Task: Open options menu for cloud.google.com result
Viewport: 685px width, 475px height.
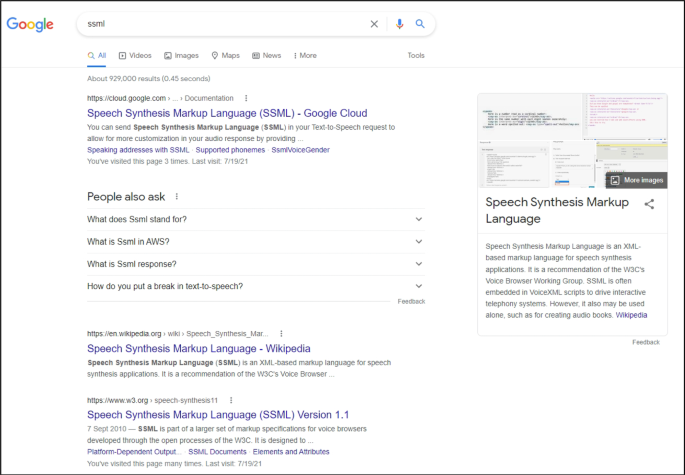Action: click(246, 98)
